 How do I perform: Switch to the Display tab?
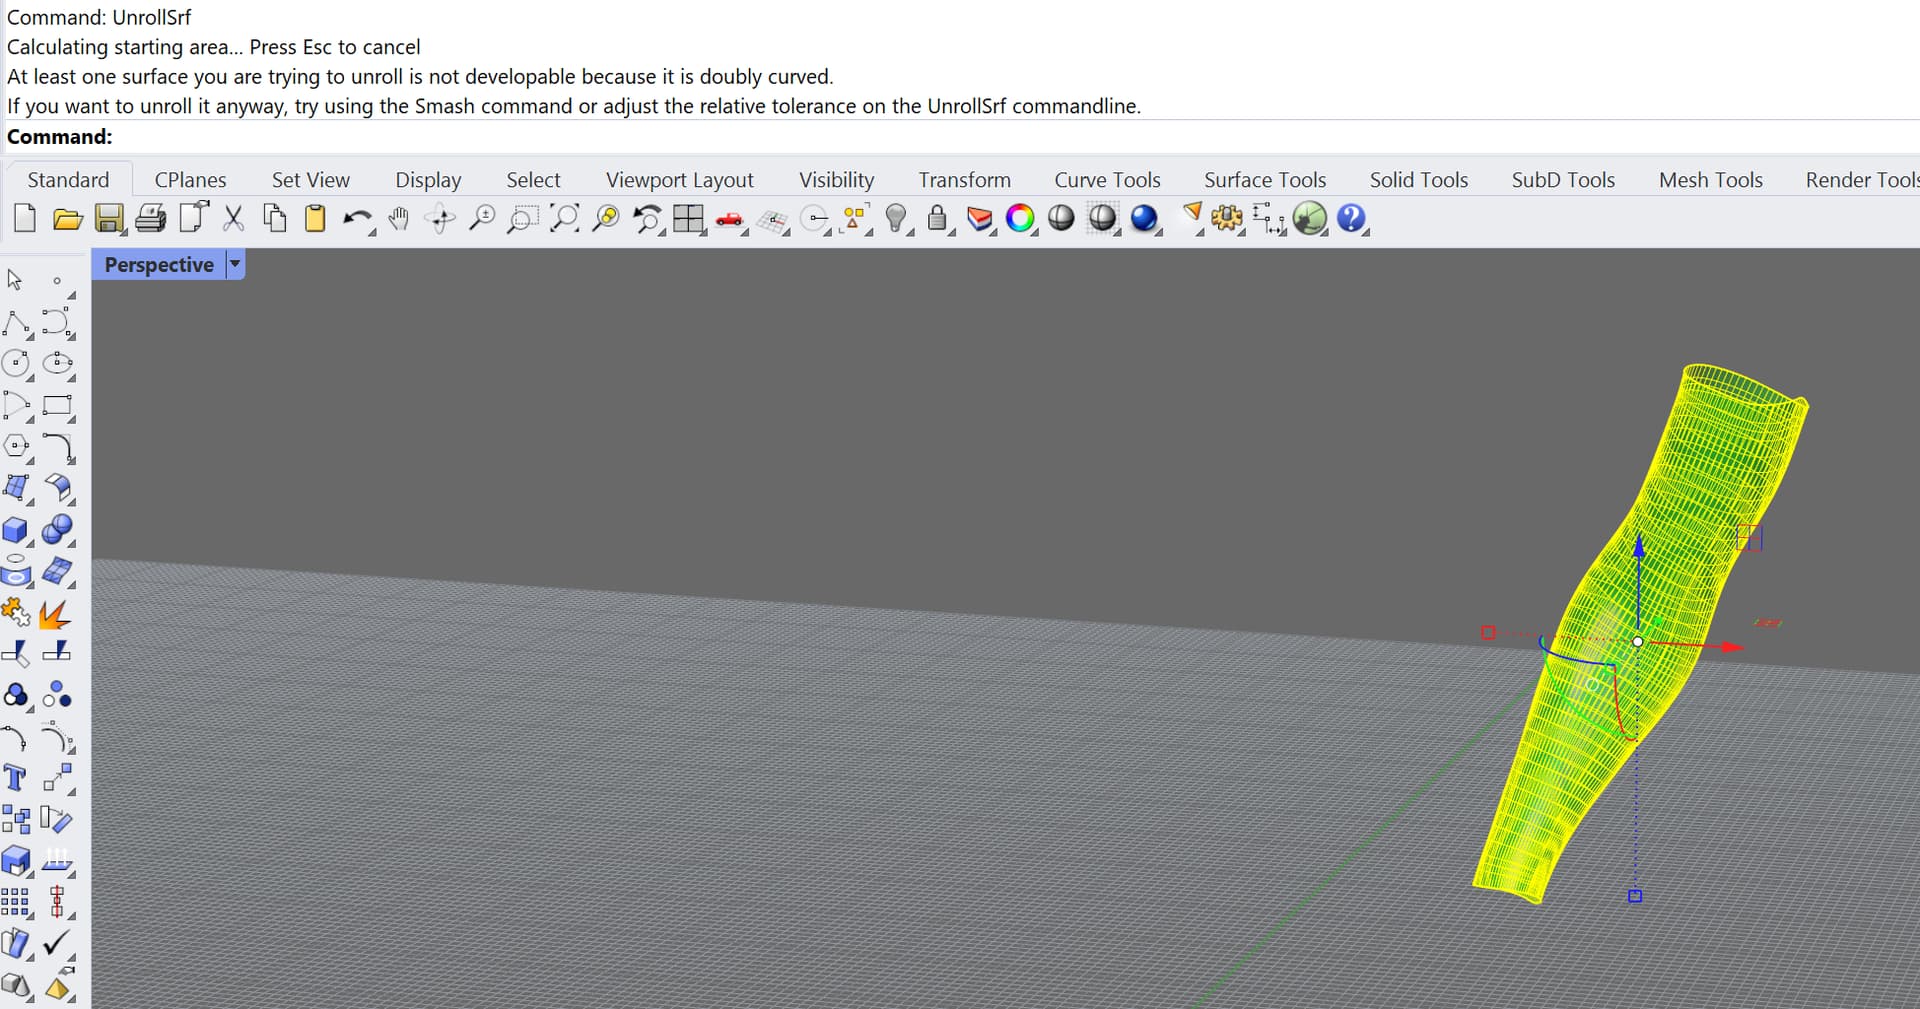428,180
